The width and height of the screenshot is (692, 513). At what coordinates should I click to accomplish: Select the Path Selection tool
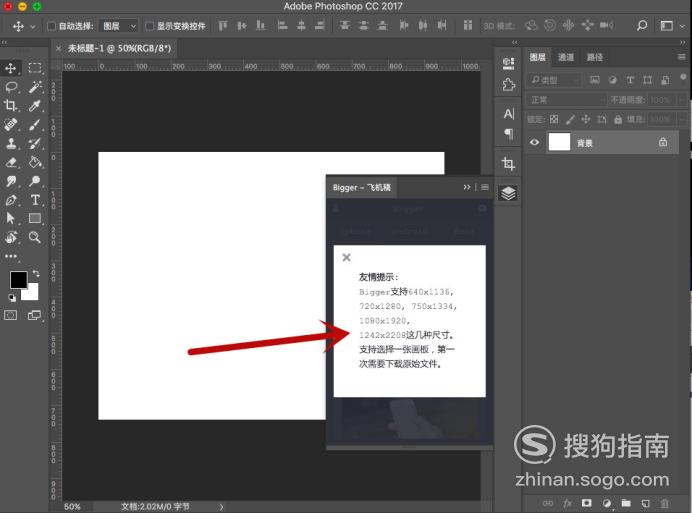click(11, 218)
